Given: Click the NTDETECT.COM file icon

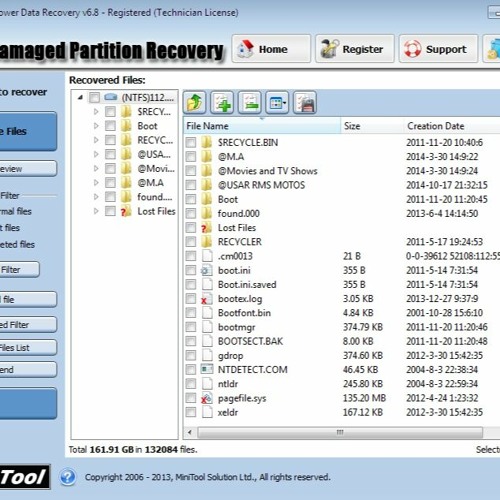Looking at the screenshot, I should (x=207, y=369).
